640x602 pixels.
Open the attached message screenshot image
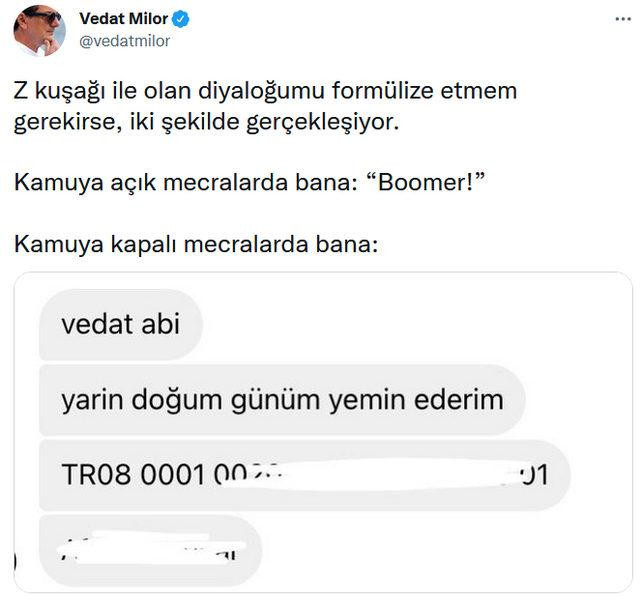(x=322, y=430)
